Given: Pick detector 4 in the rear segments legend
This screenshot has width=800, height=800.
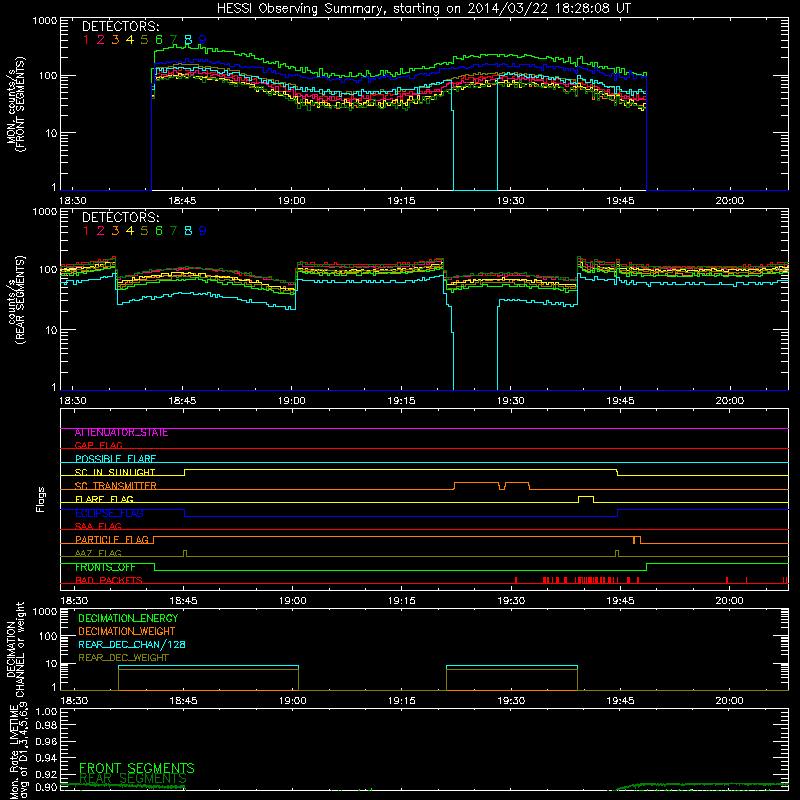Looking at the screenshot, I should coord(130,231).
